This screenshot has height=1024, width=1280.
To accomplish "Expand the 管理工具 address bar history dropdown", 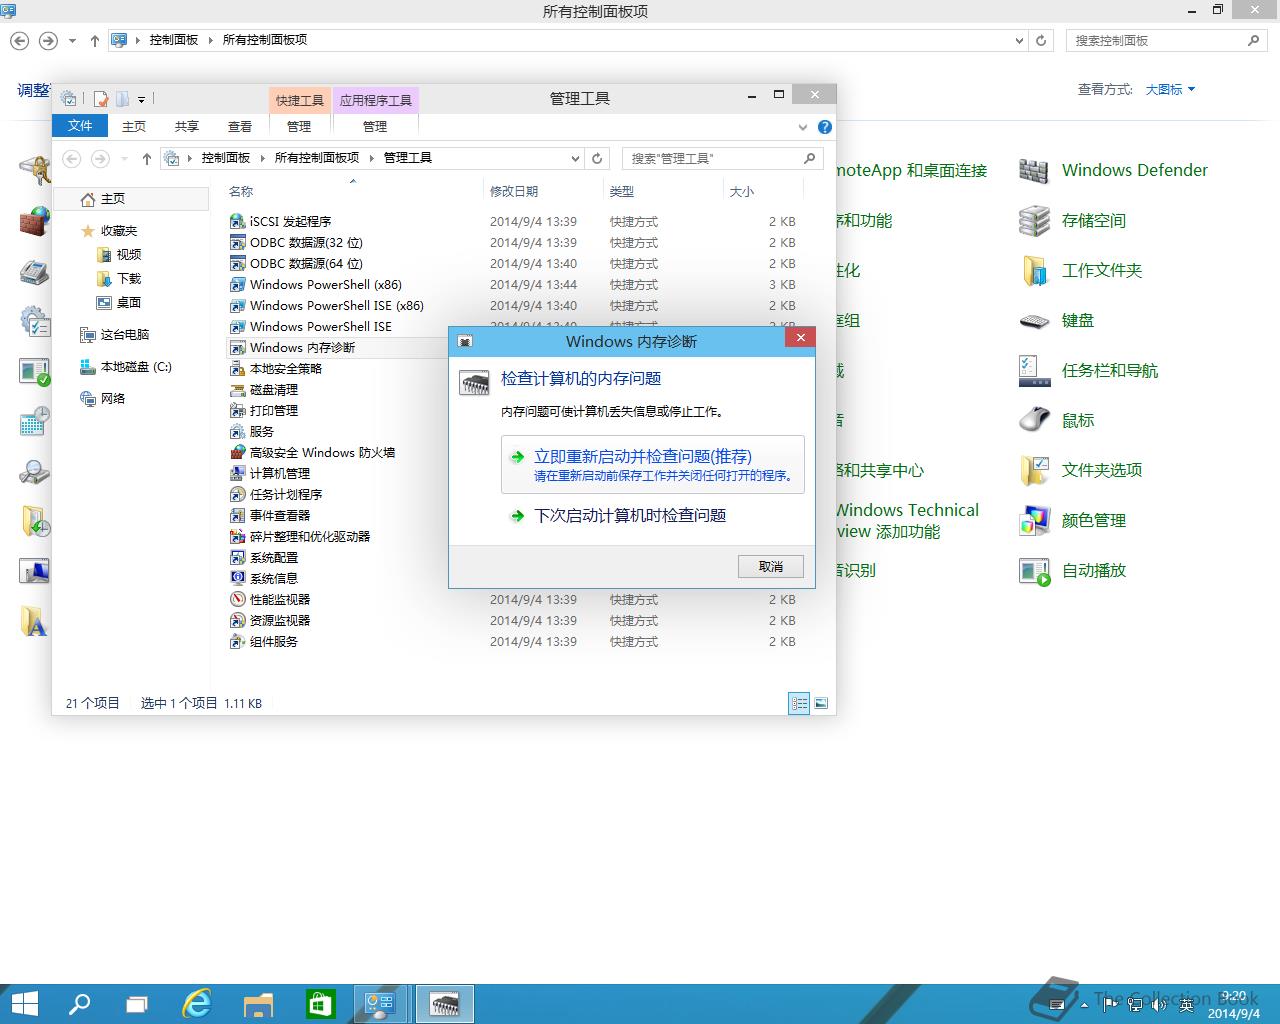I will [575, 158].
